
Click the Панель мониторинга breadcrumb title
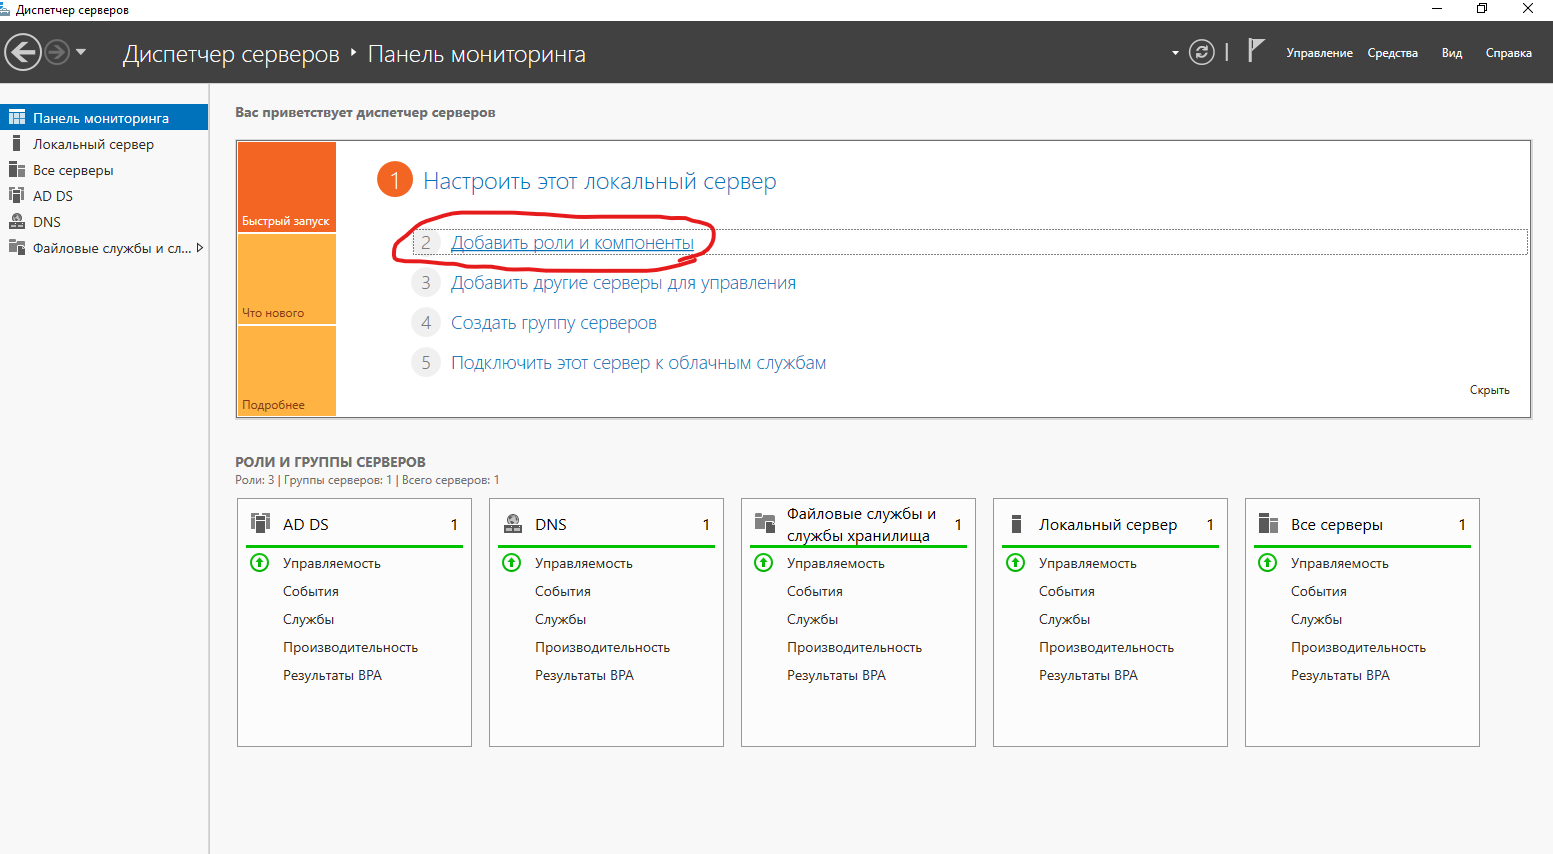[477, 54]
